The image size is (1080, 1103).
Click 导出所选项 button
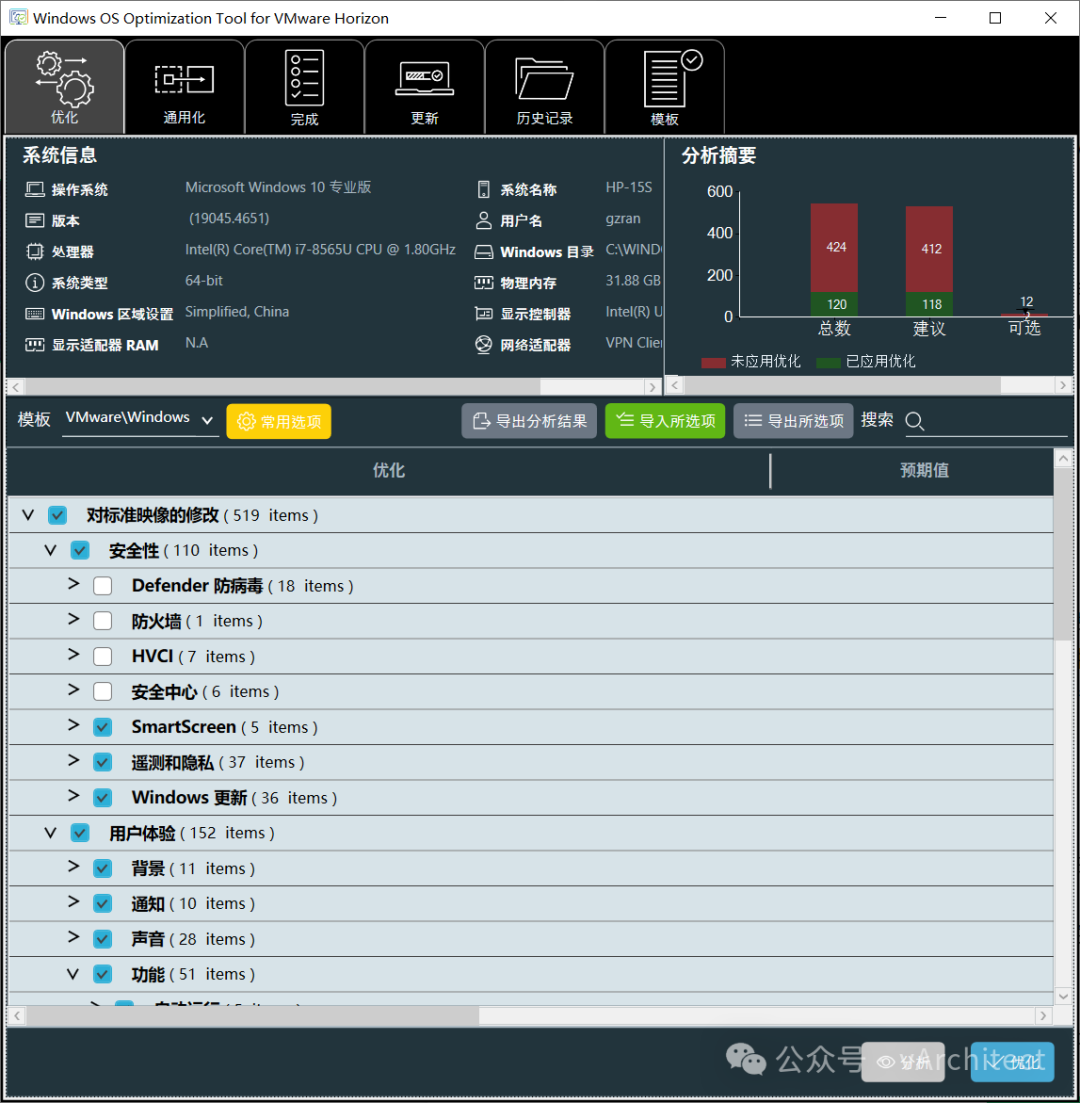click(x=793, y=421)
